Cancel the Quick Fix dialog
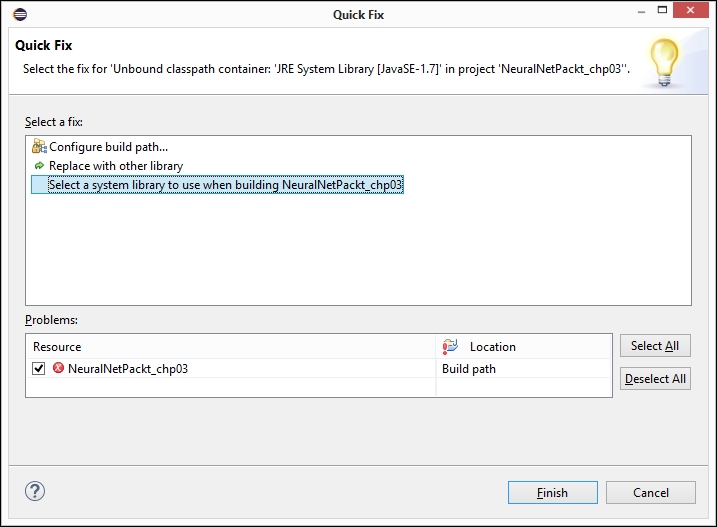 coord(650,492)
